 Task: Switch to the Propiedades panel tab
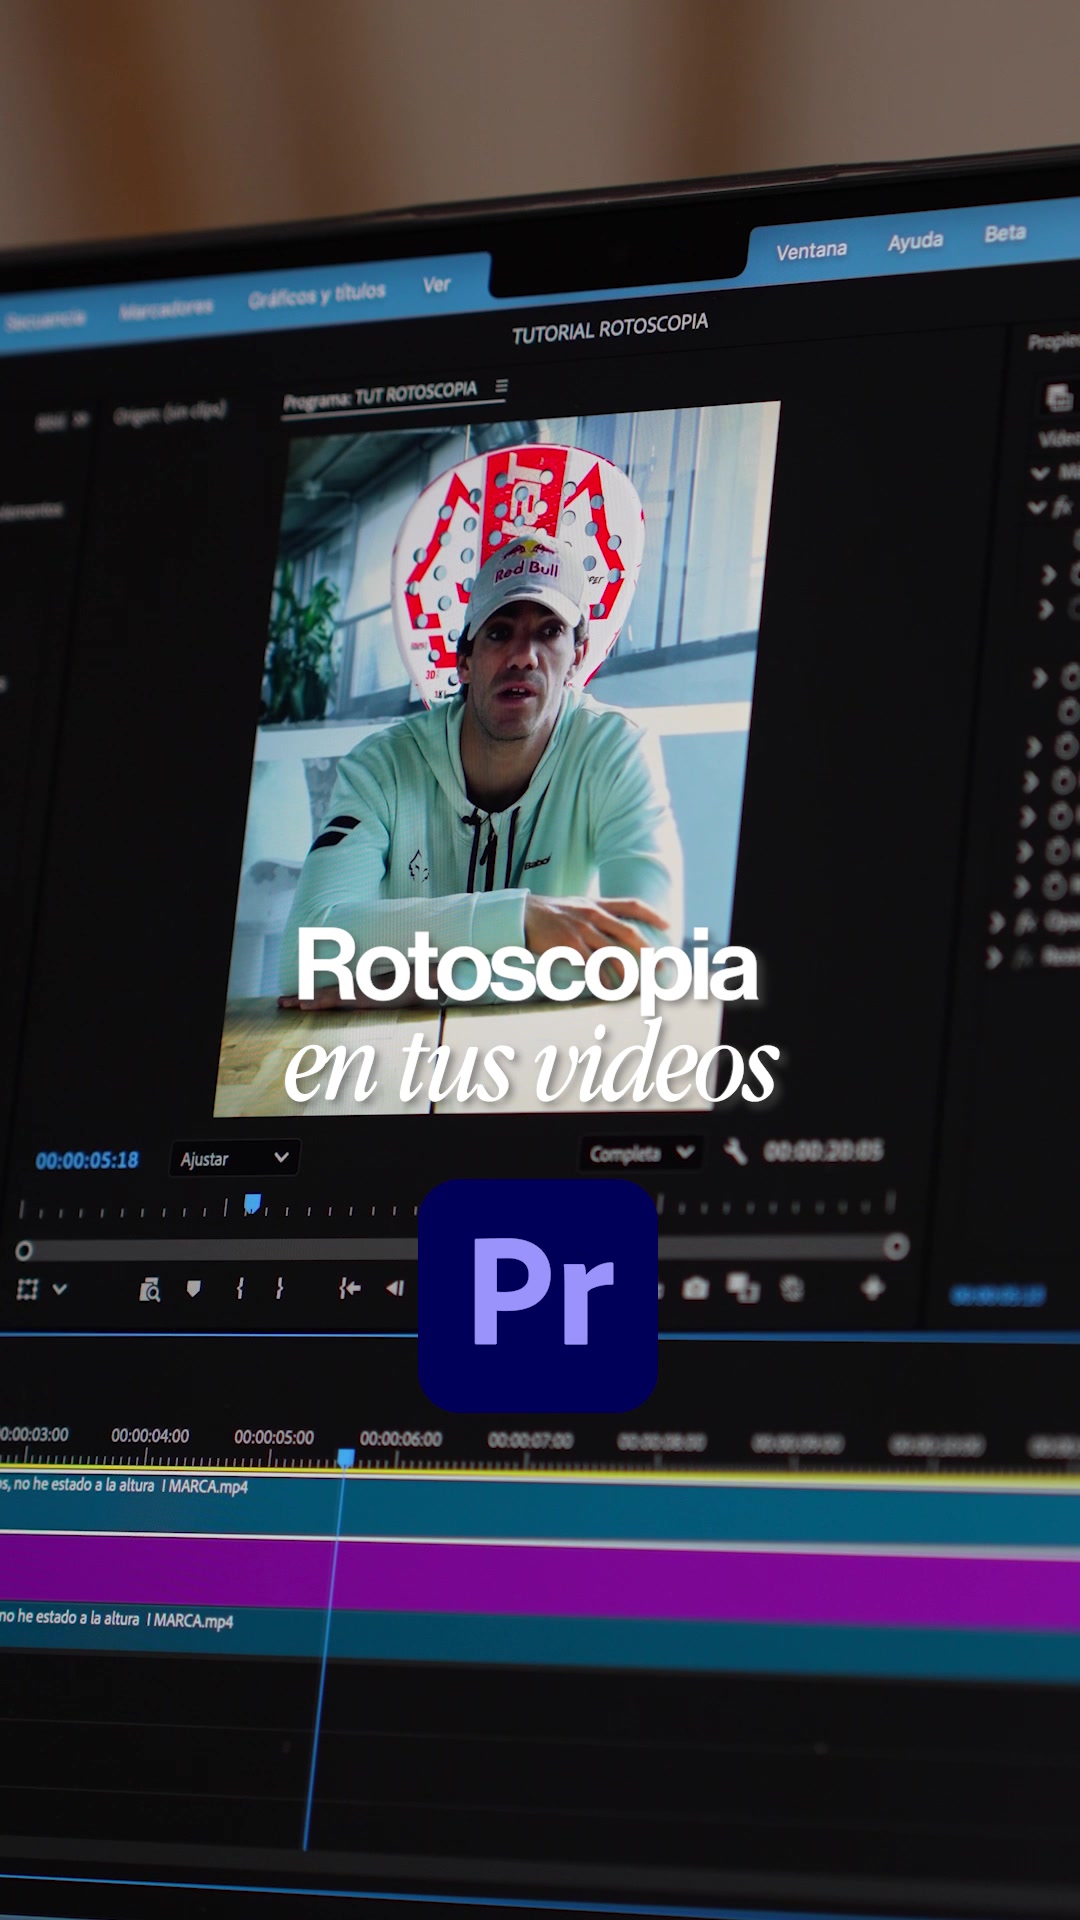[x=1053, y=342]
